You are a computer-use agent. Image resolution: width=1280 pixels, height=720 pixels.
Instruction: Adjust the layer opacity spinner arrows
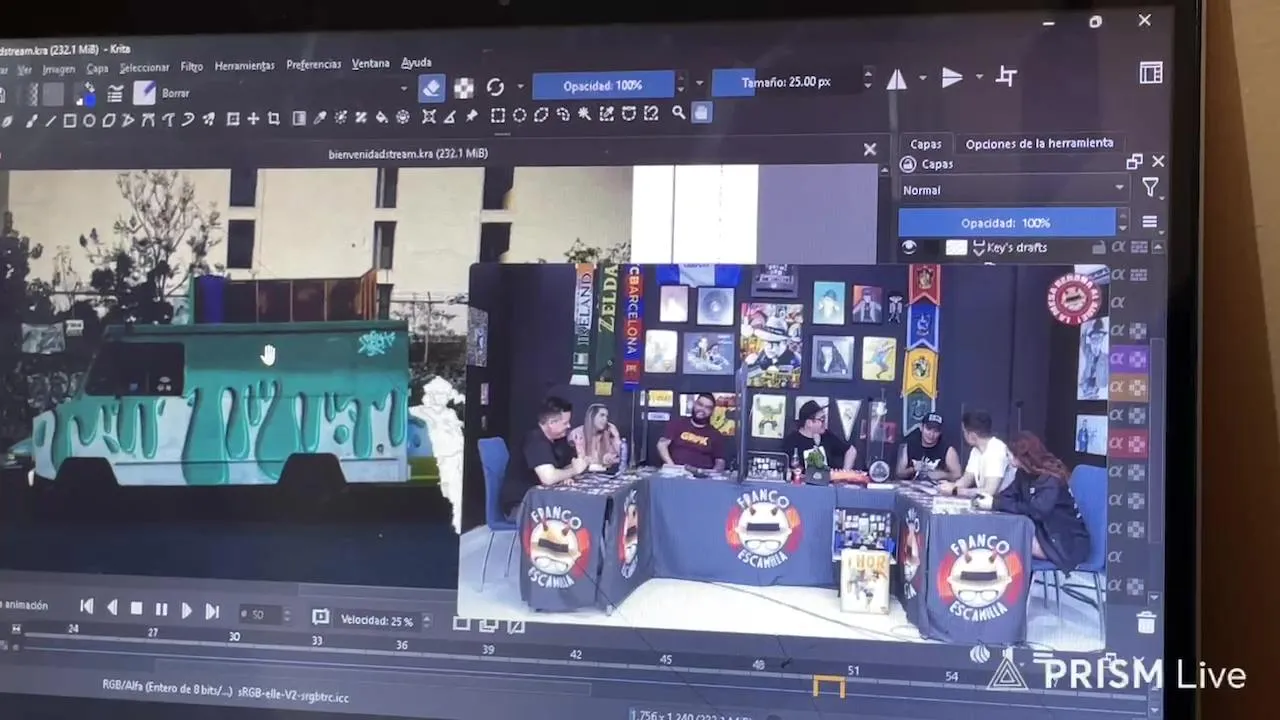pyautogui.click(x=1123, y=222)
